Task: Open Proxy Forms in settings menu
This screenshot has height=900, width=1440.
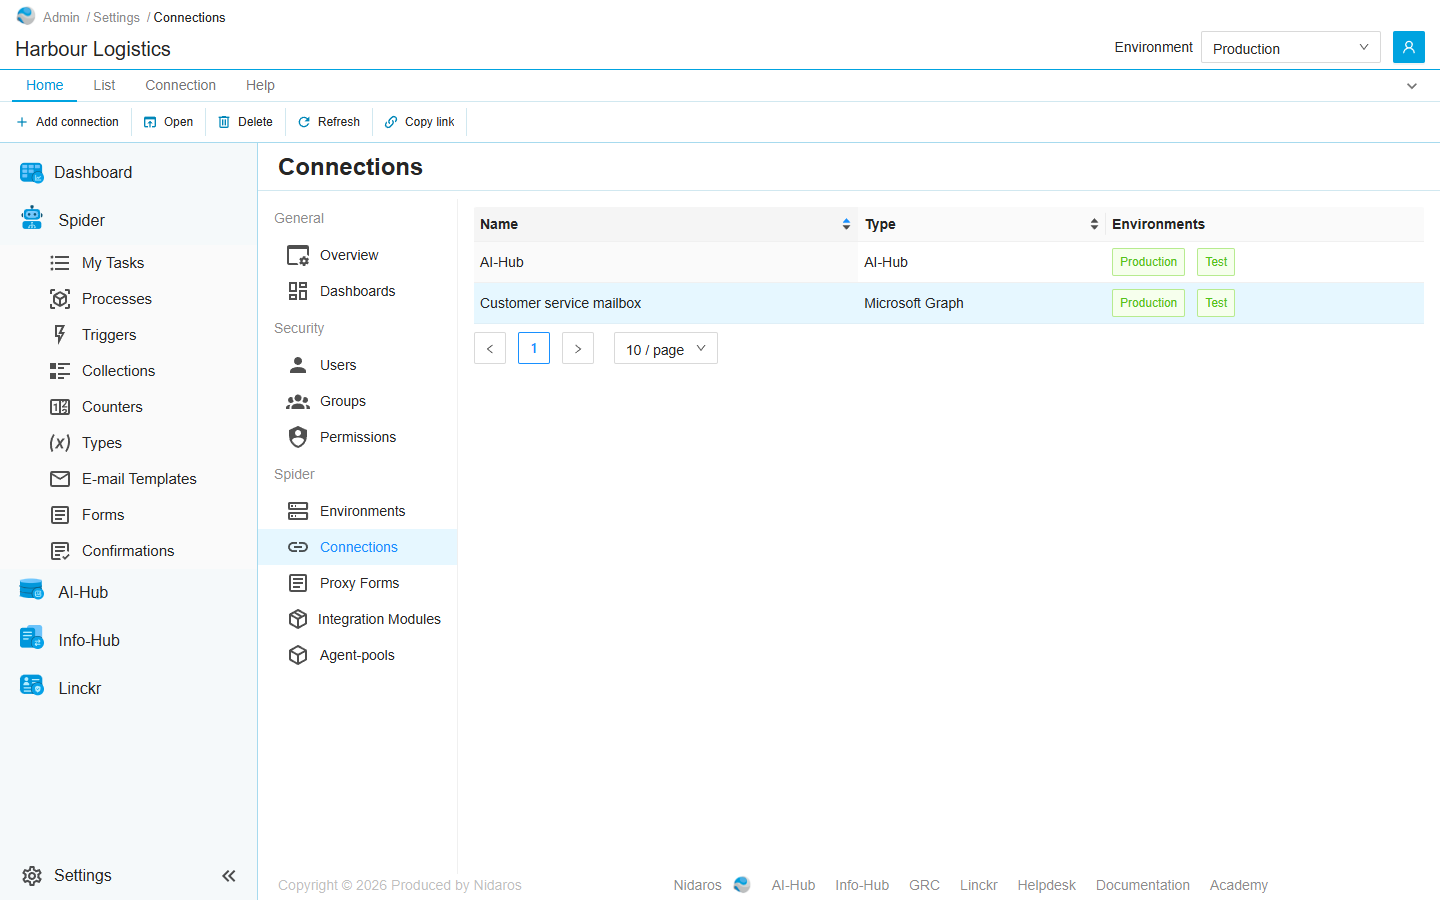Action: pyautogui.click(x=357, y=583)
